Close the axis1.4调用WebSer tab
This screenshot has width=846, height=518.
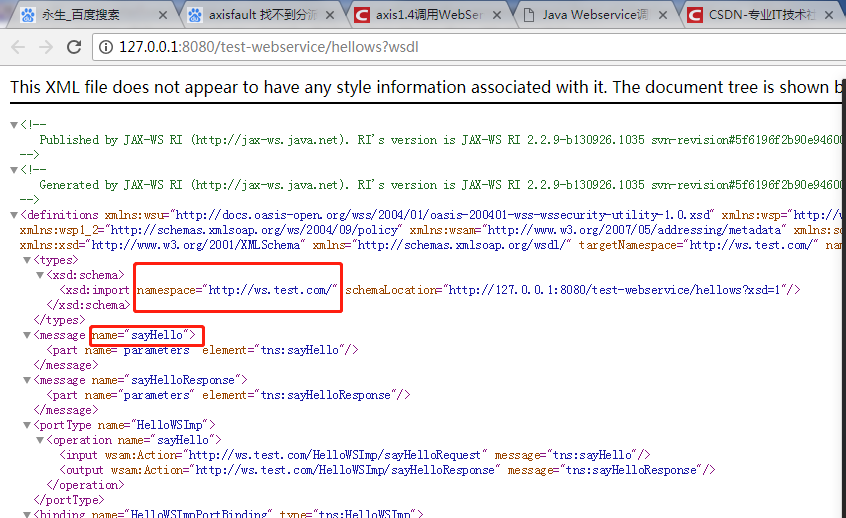497,16
